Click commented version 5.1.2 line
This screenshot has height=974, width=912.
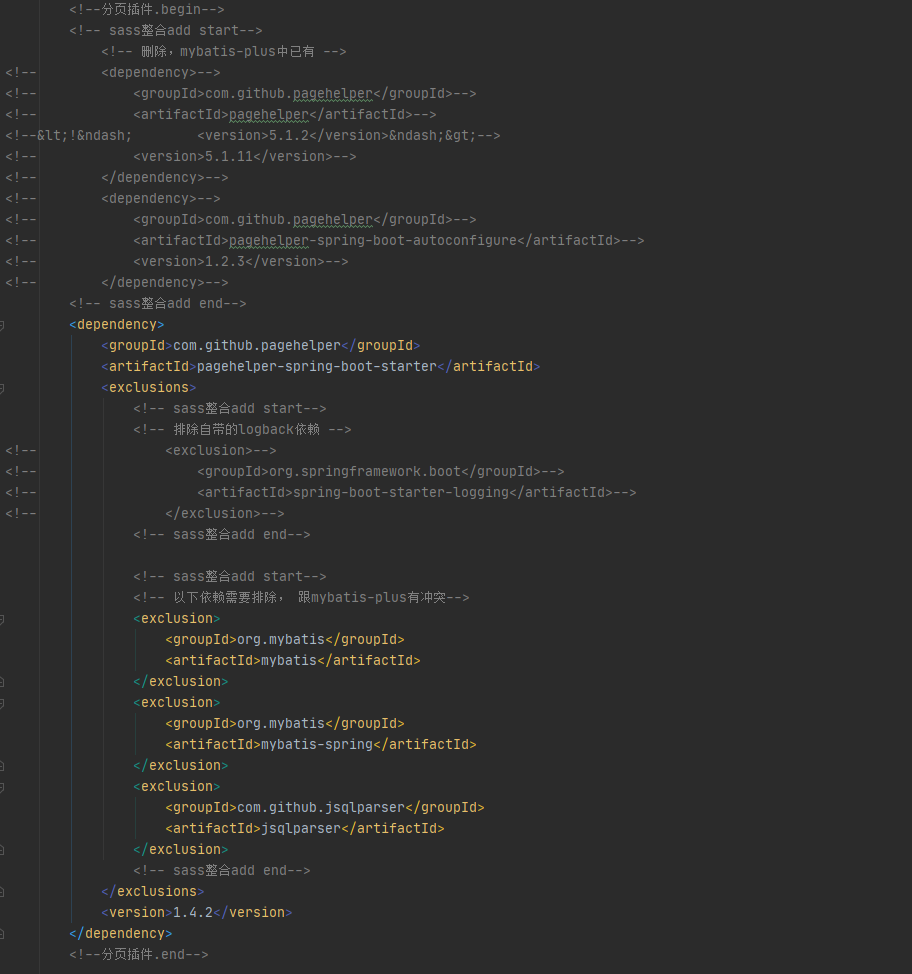tap(349, 135)
